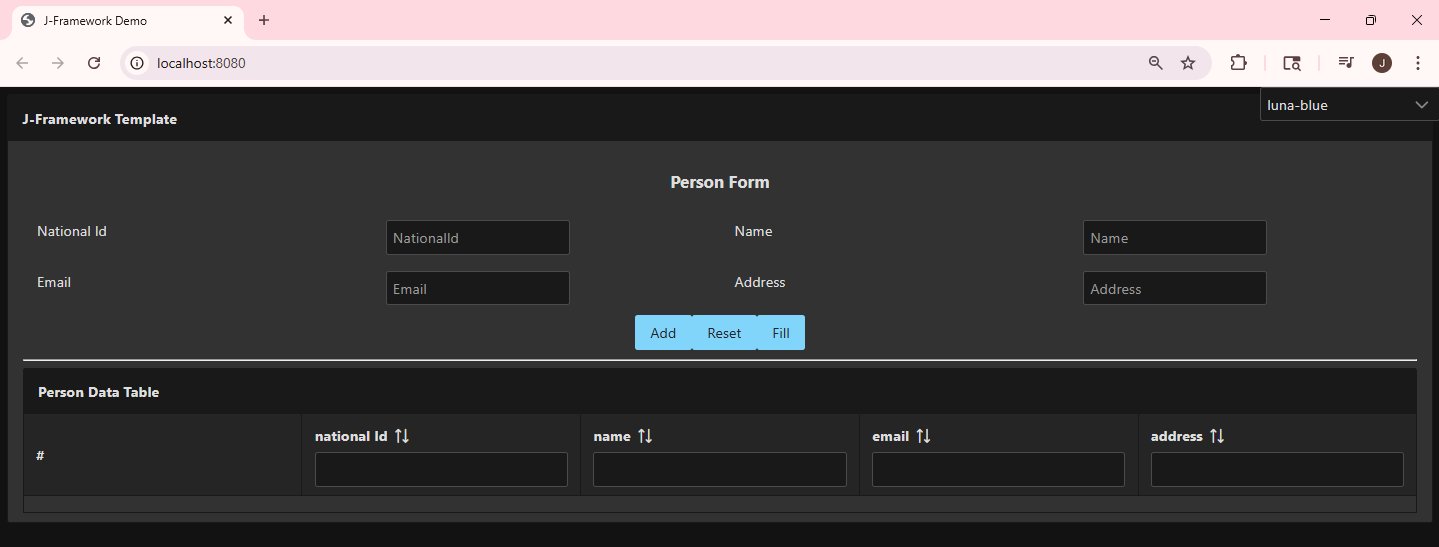Click the Fill button
Image resolution: width=1439 pixels, height=547 pixels.
tap(781, 333)
